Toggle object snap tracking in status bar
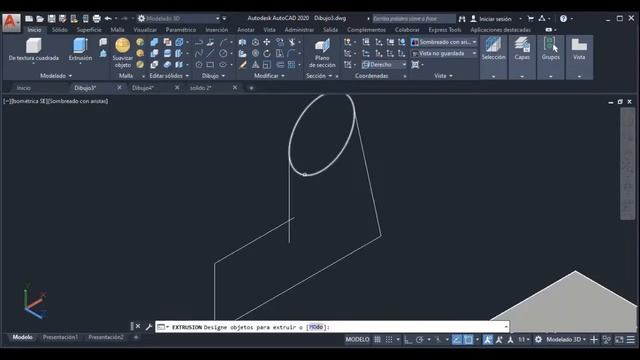The width and height of the screenshot is (640, 360). coord(456,340)
